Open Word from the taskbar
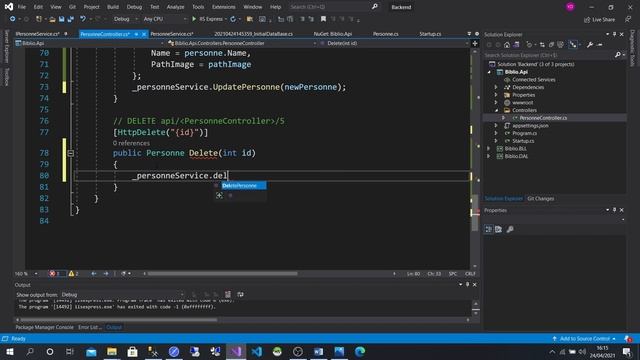Image resolution: width=640 pixels, height=360 pixels. [318, 351]
